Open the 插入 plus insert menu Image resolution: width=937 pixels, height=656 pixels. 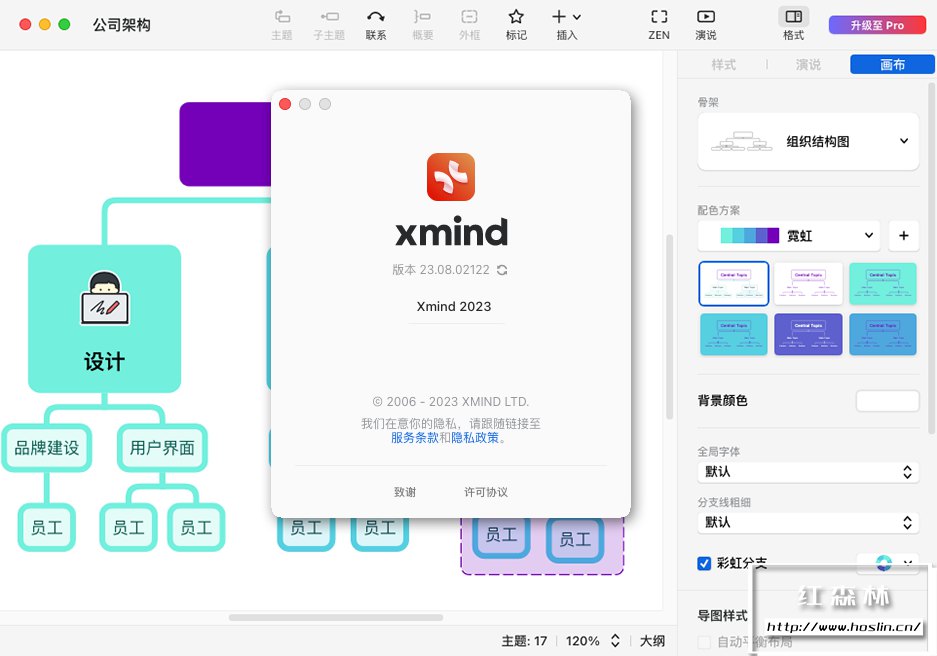pyautogui.click(x=566, y=17)
